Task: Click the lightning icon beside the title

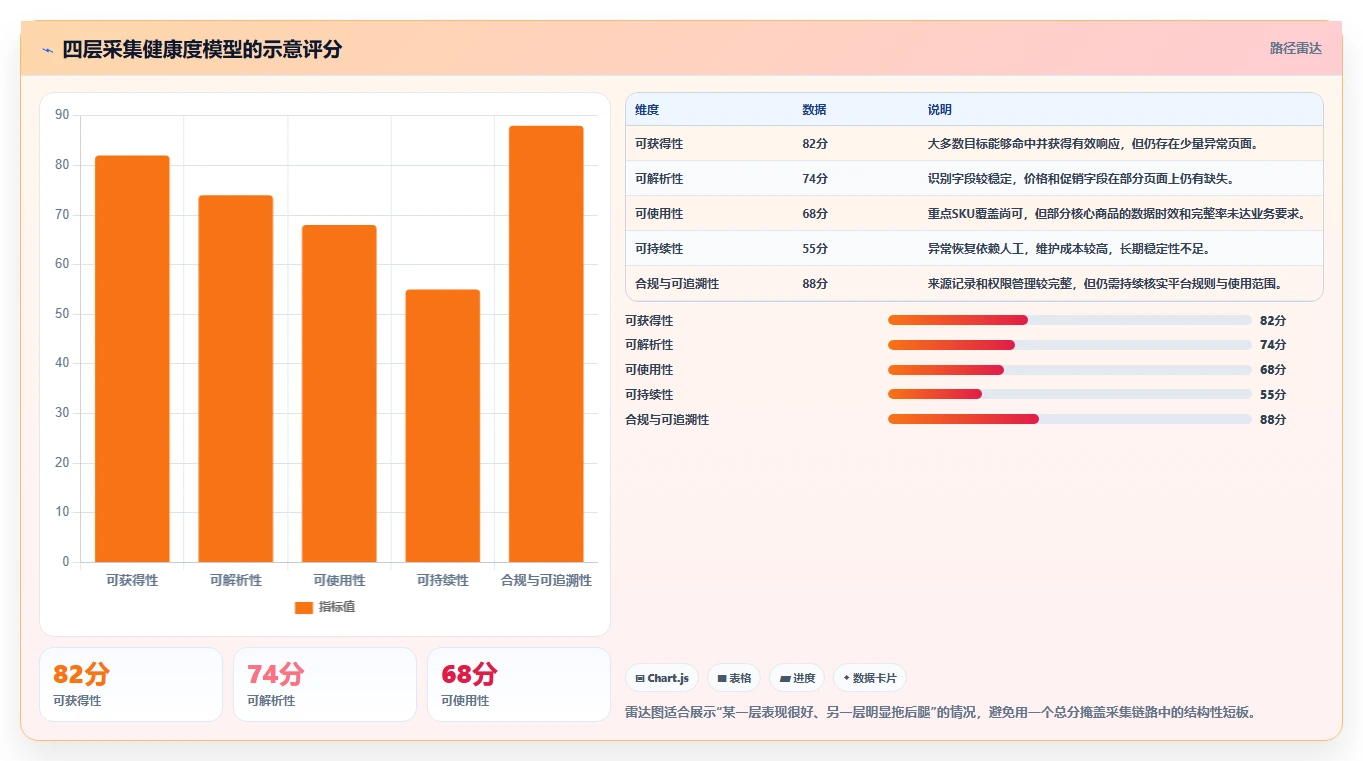Action: coord(47,50)
